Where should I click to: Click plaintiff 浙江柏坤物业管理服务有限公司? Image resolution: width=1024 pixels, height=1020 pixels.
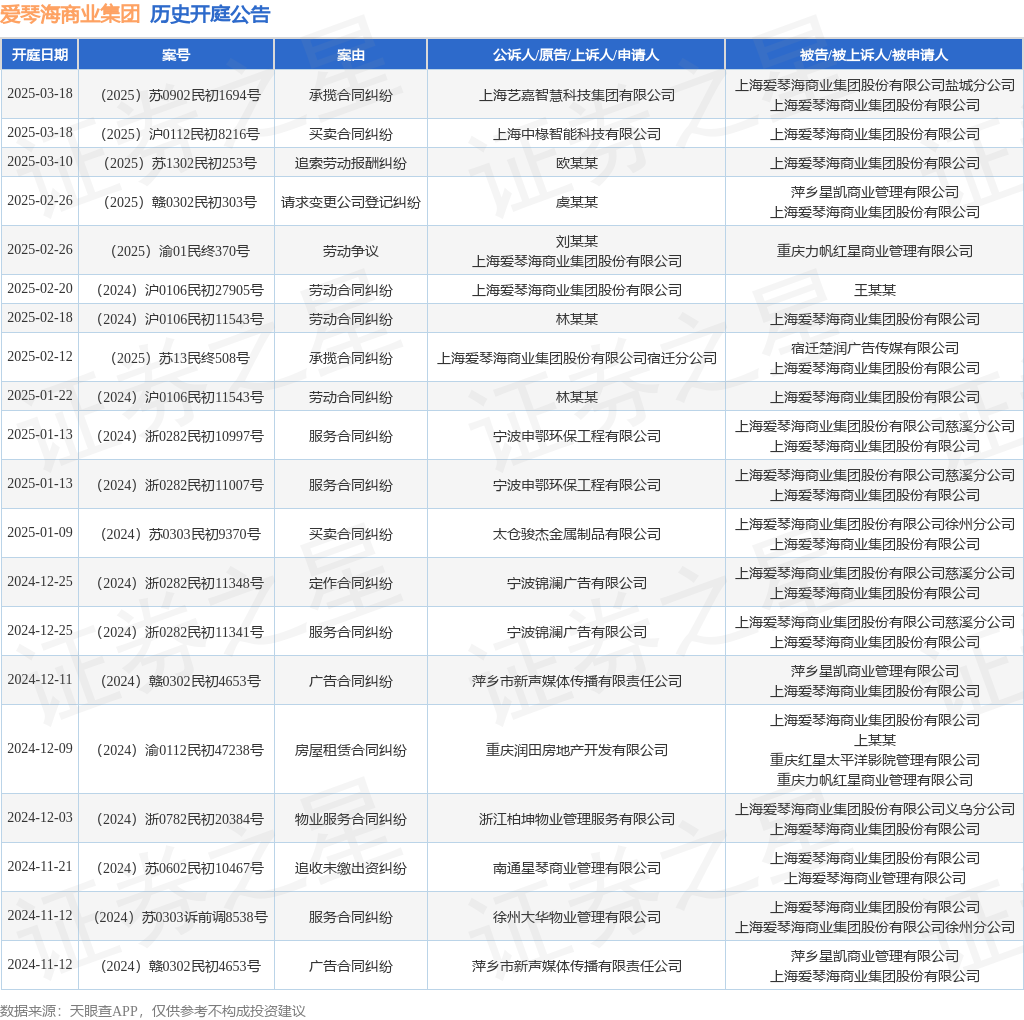577,820
